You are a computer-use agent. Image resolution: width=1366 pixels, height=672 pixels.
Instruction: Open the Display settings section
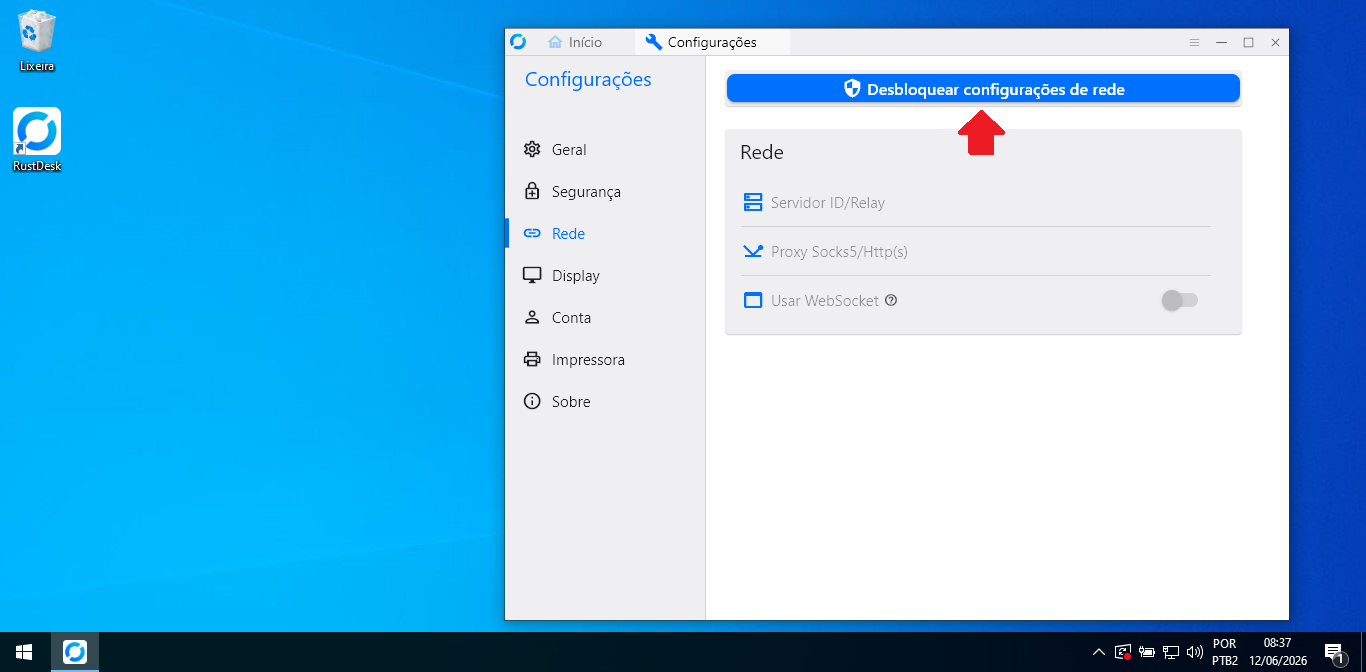(605, 276)
